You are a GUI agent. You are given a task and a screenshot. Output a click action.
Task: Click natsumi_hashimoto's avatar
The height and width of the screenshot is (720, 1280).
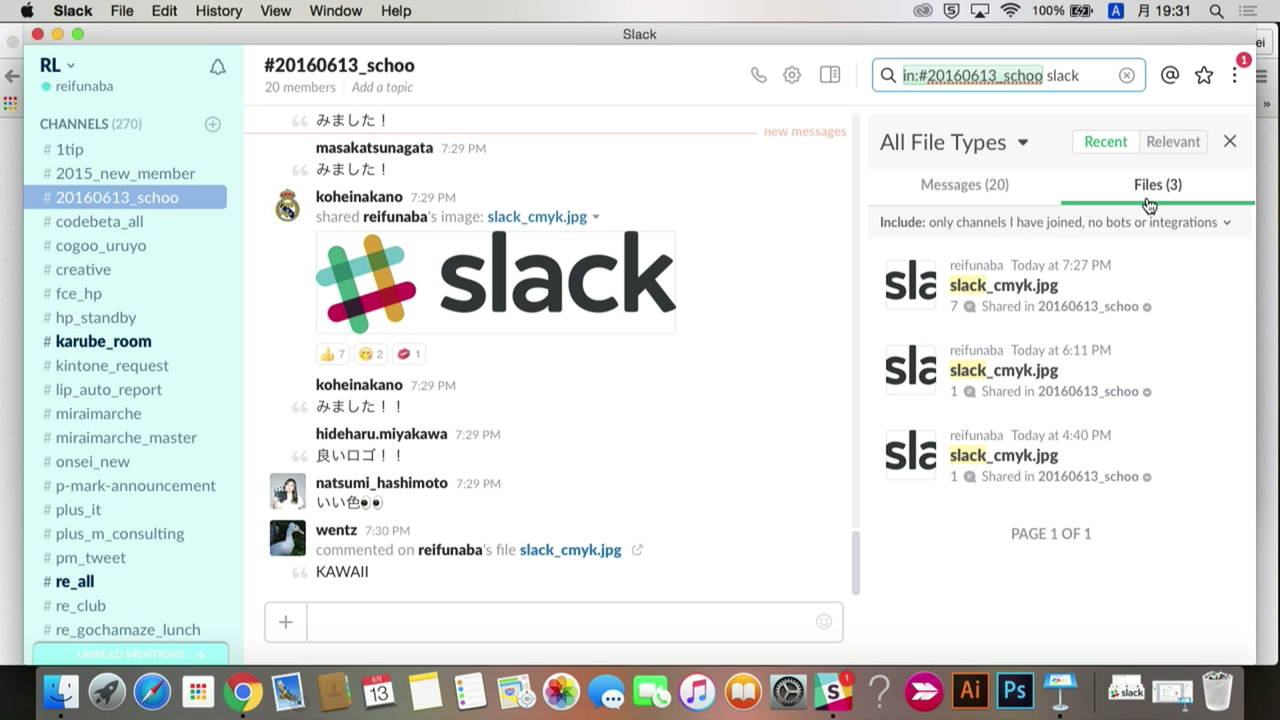pyautogui.click(x=288, y=490)
